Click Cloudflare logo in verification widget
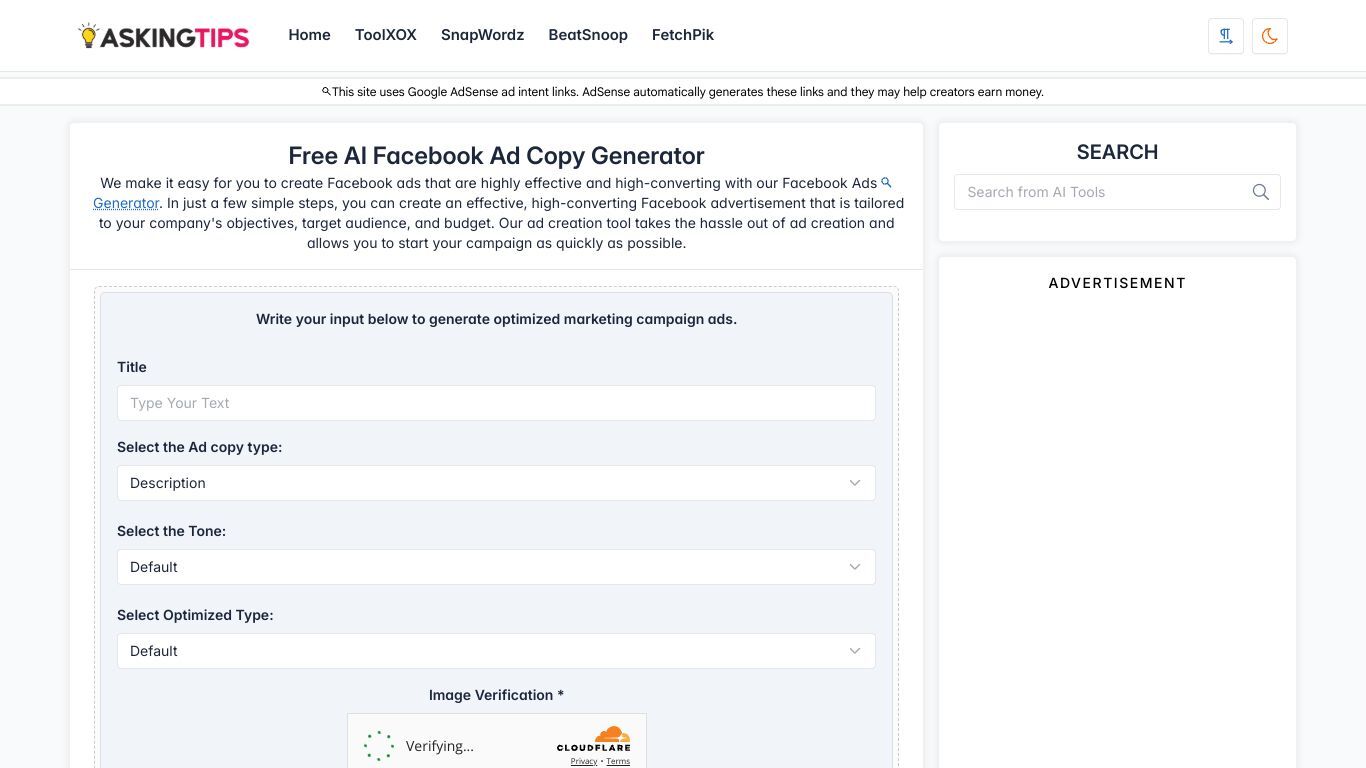1366x768 pixels. click(594, 740)
